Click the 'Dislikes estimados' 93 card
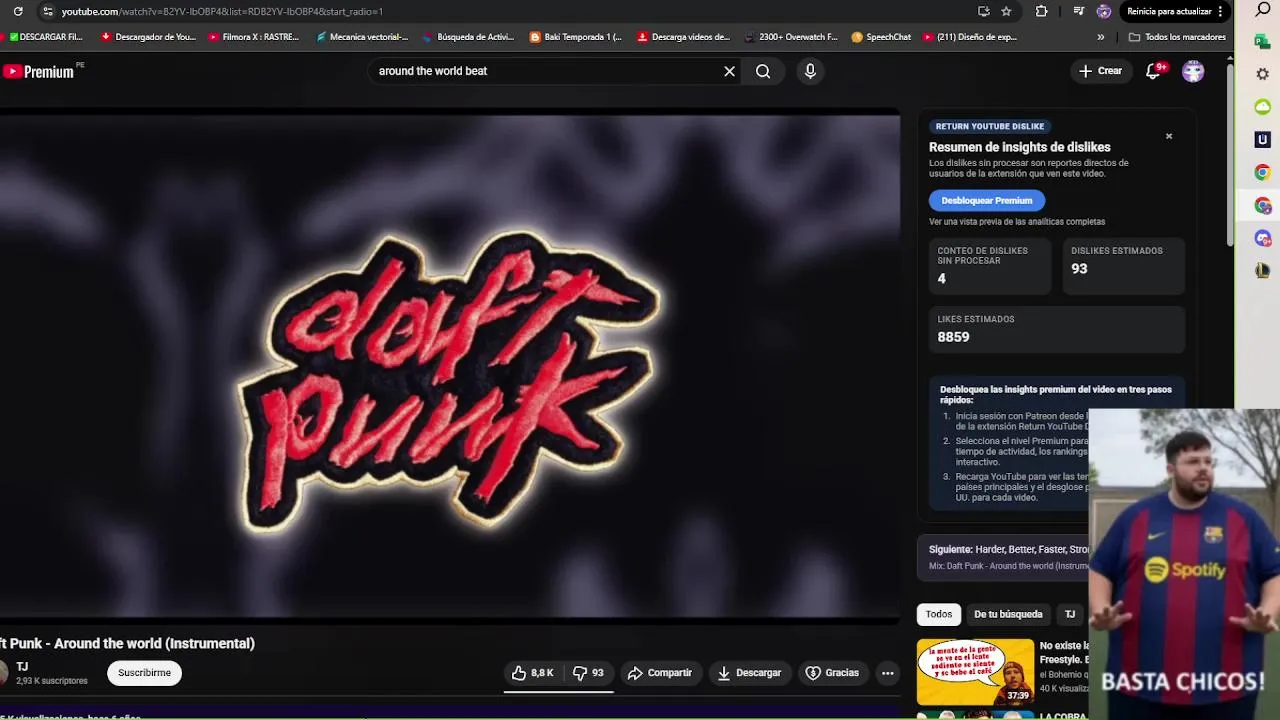 (x=1124, y=266)
